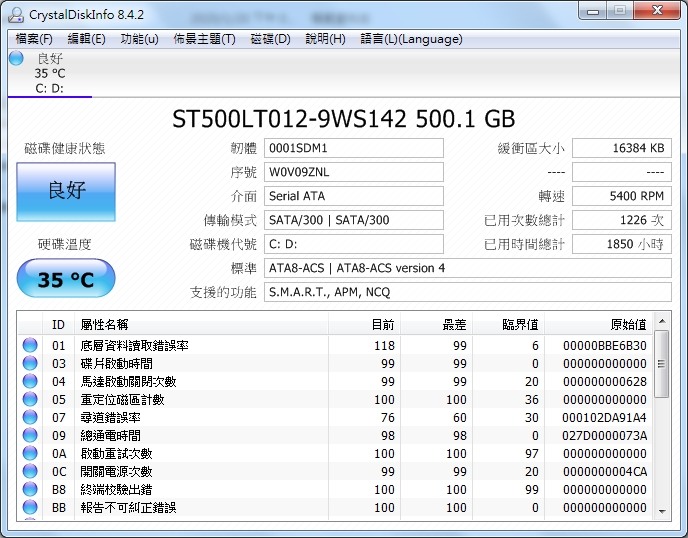Open the 說明(H) menu
The height and width of the screenshot is (538, 688).
click(325, 39)
